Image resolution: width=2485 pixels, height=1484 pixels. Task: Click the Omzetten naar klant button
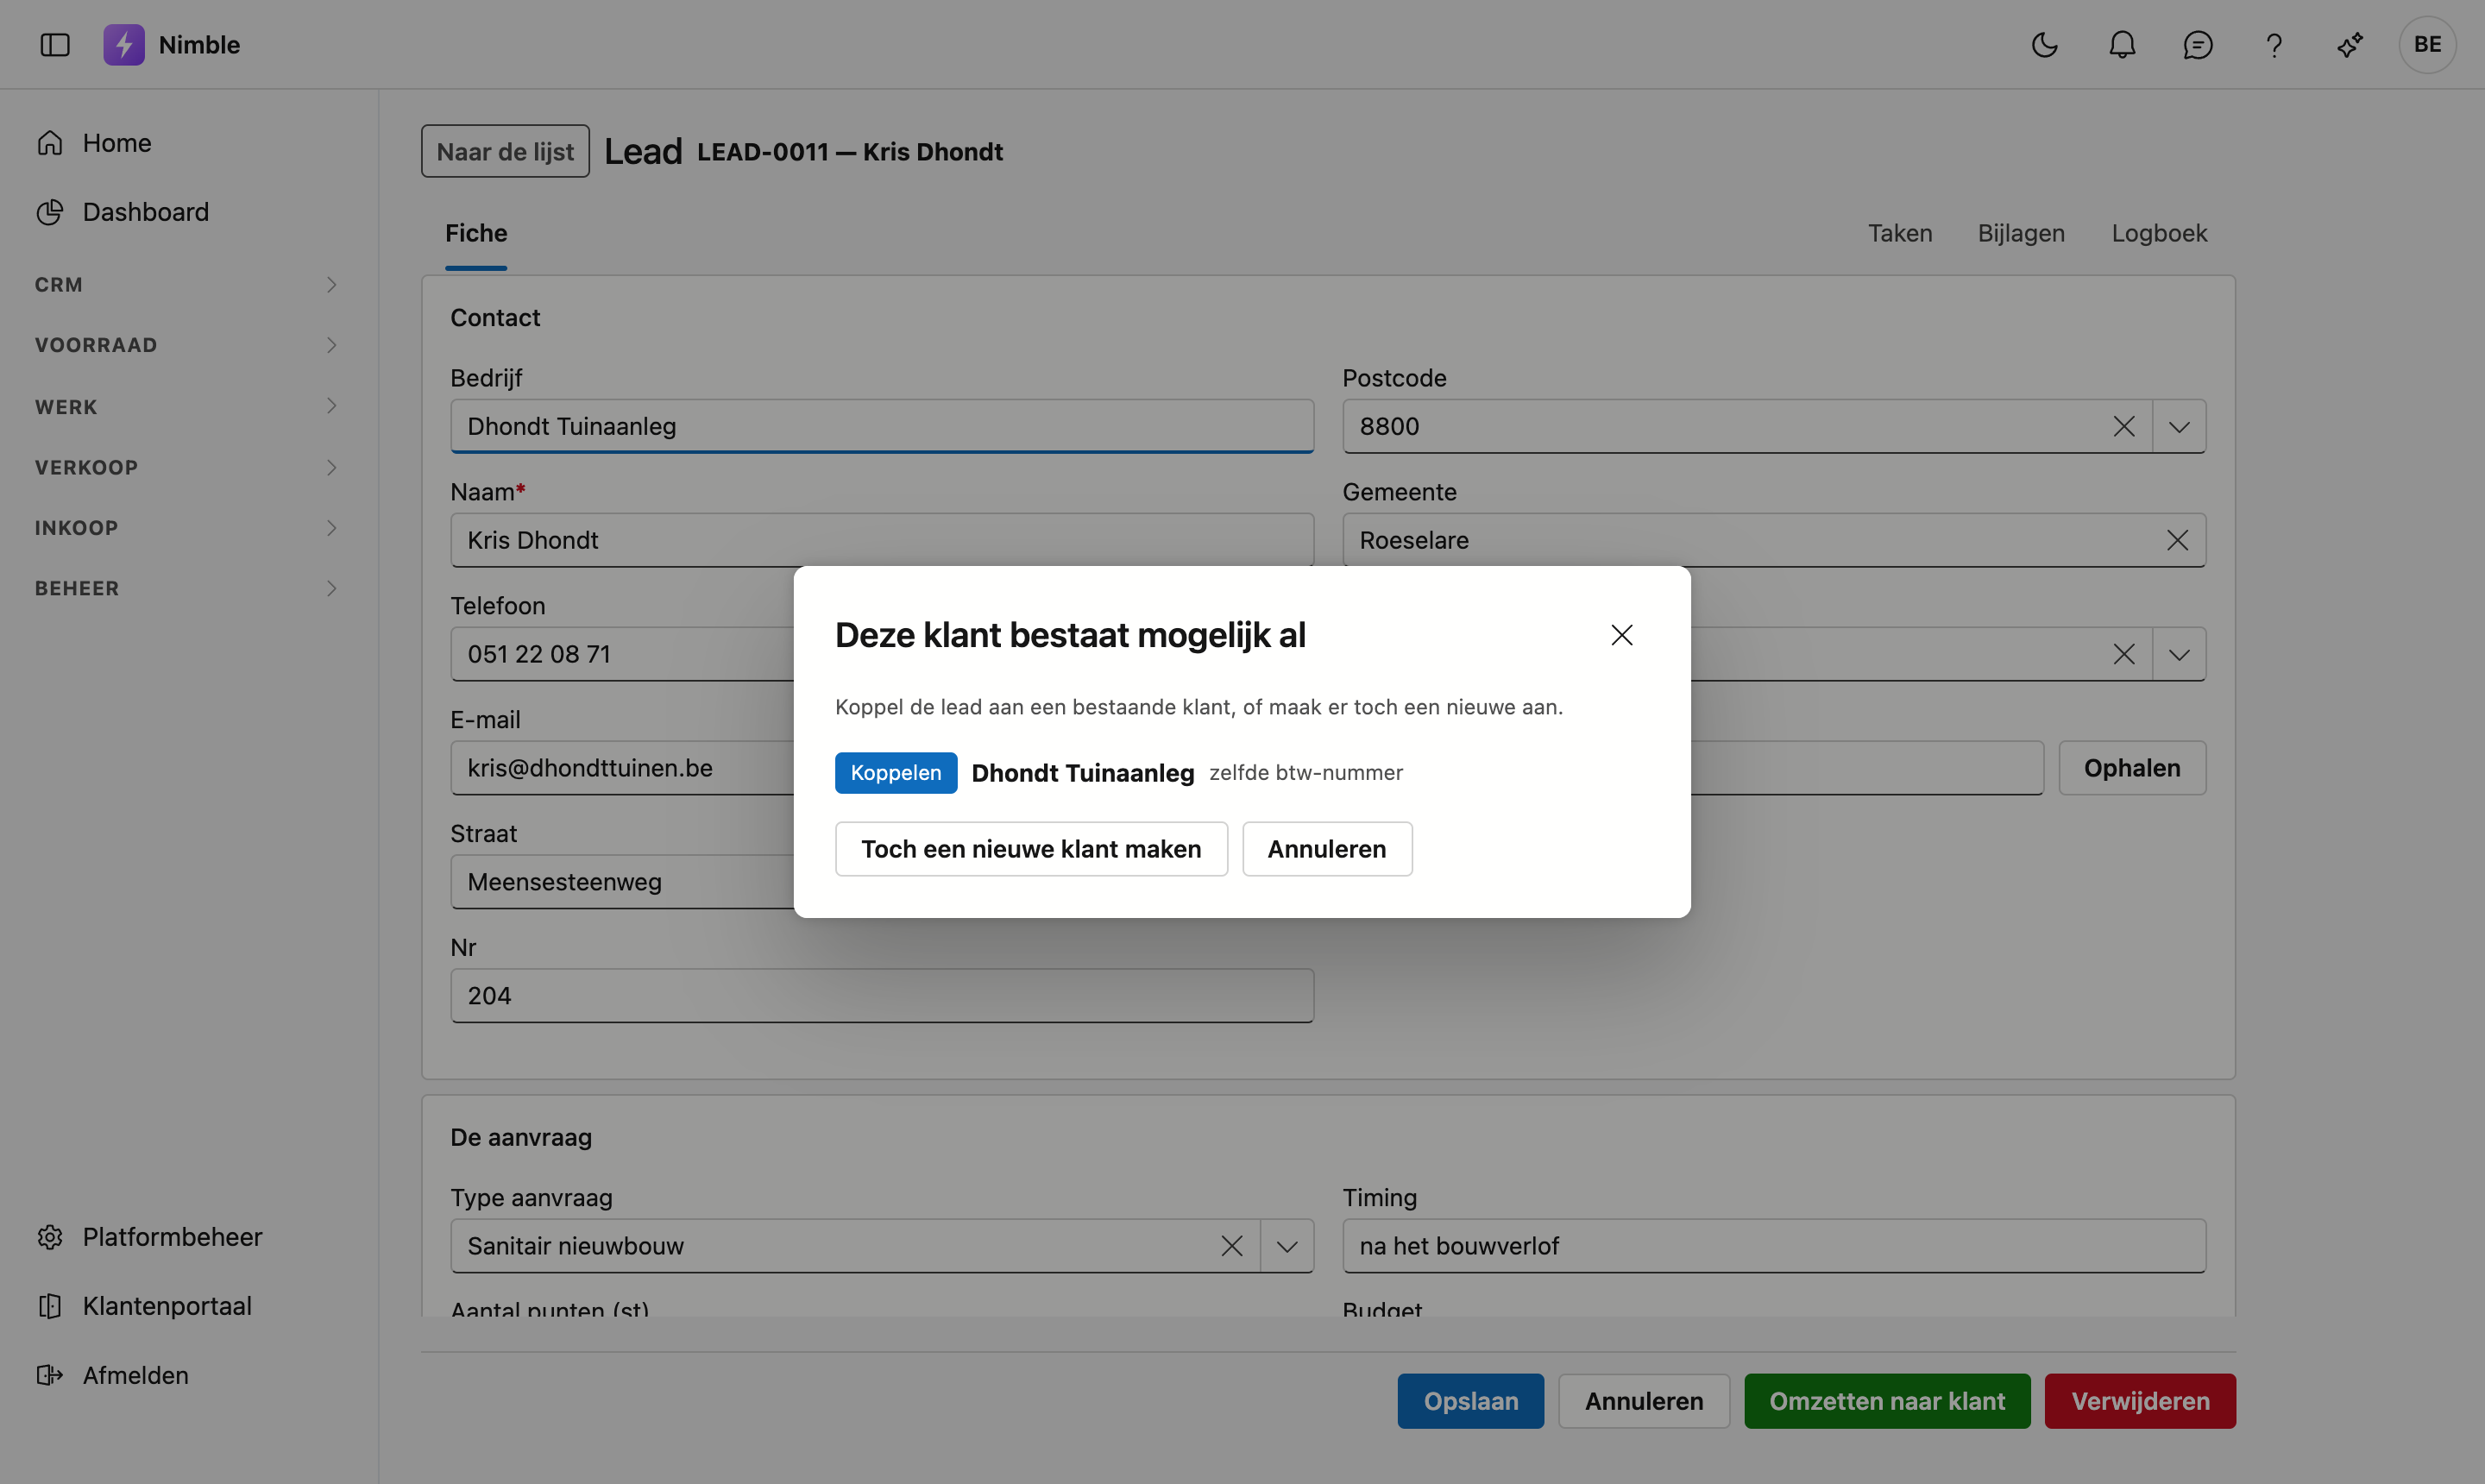[1887, 1401]
